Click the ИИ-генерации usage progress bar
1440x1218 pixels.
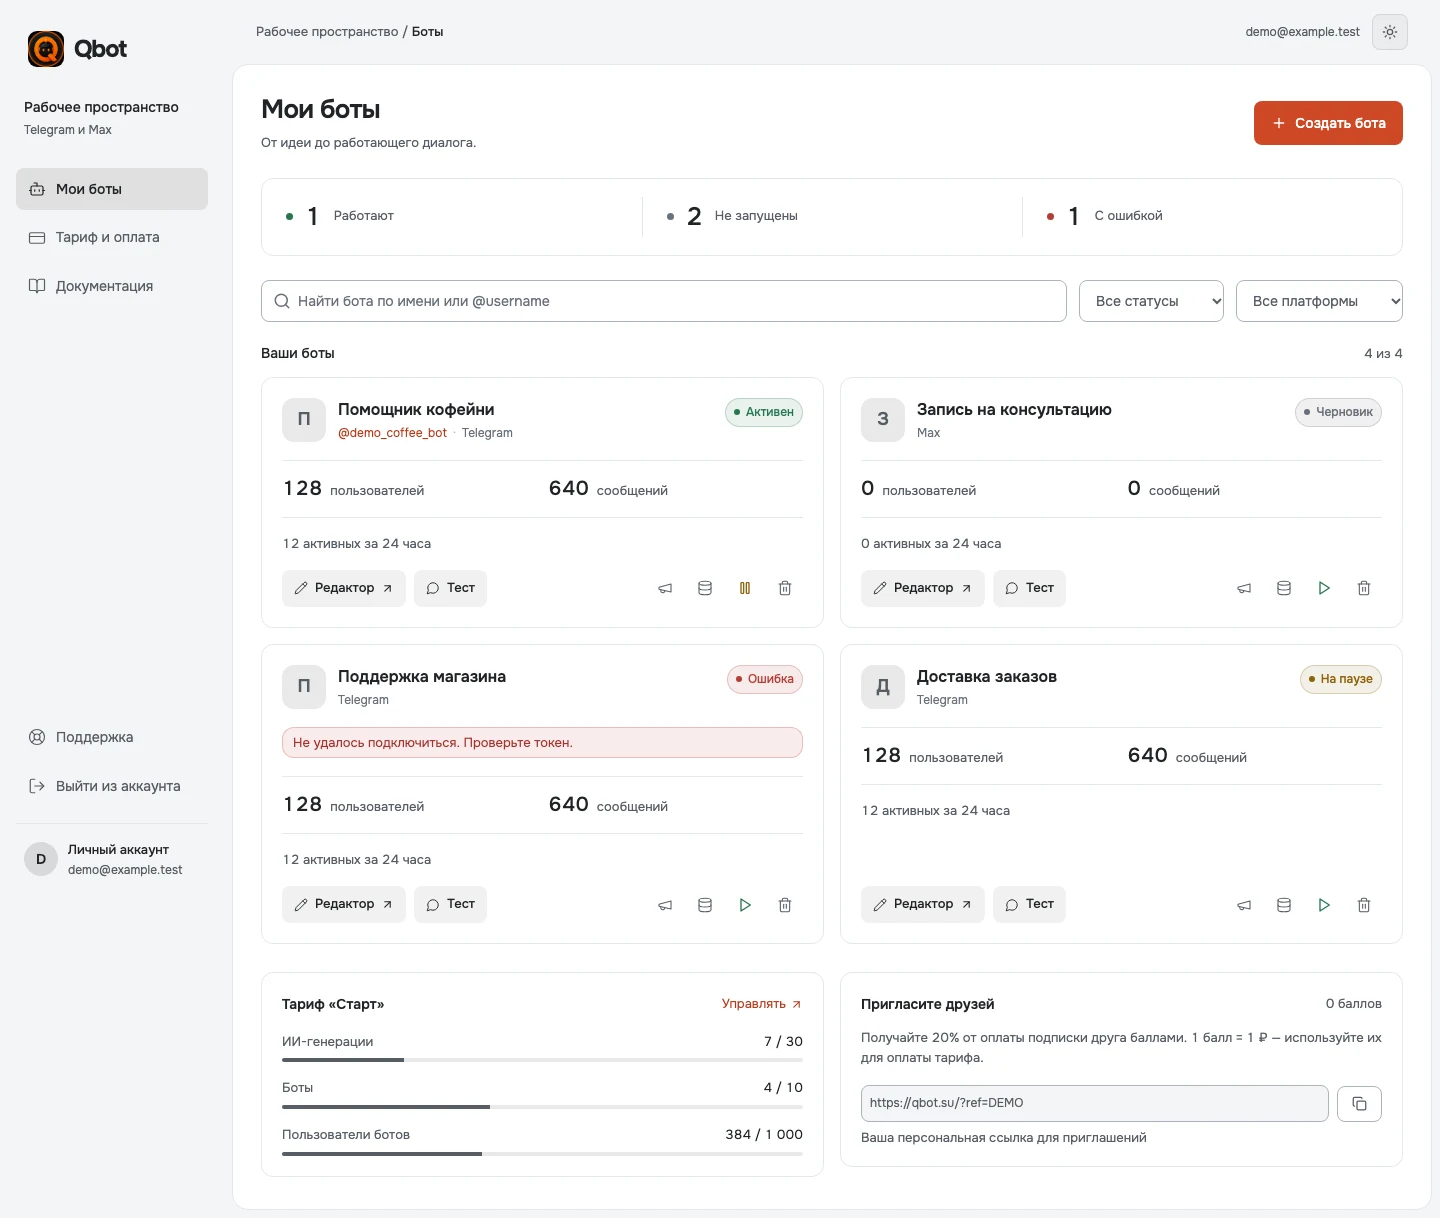coord(542,1060)
